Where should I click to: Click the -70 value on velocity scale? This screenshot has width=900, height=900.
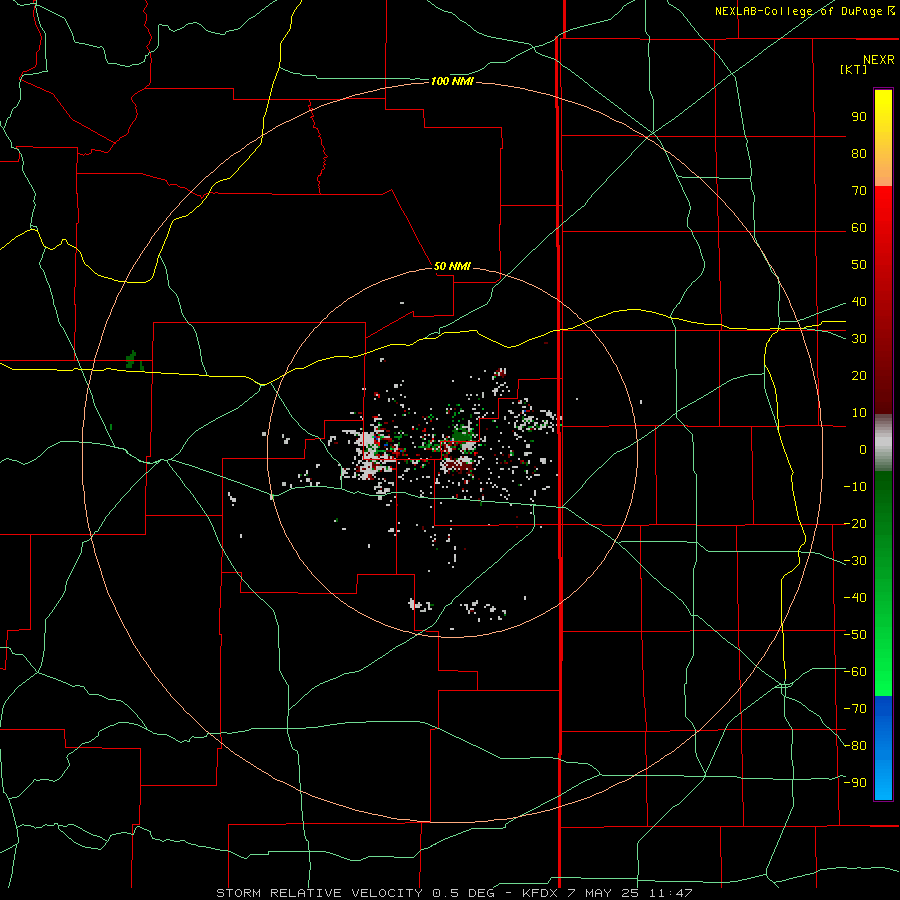pos(855,709)
